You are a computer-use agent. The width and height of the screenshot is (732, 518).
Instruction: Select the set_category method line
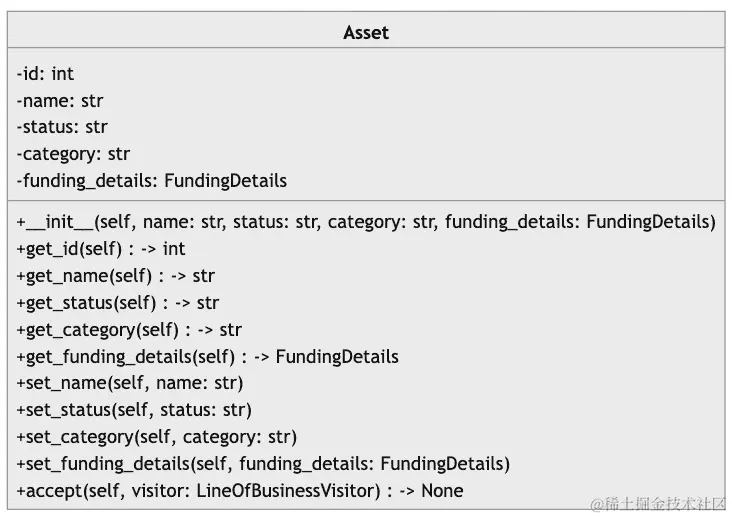pos(157,437)
